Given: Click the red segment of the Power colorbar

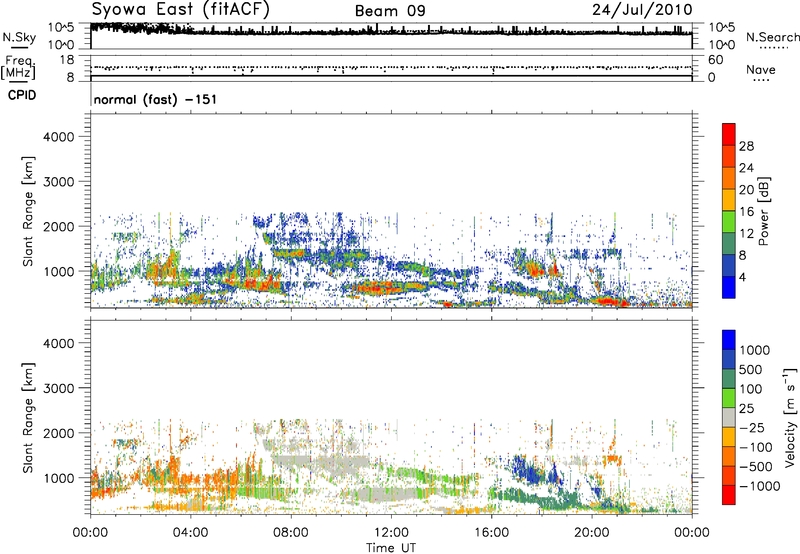Looking at the screenshot, I should click(x=729, y=133).
